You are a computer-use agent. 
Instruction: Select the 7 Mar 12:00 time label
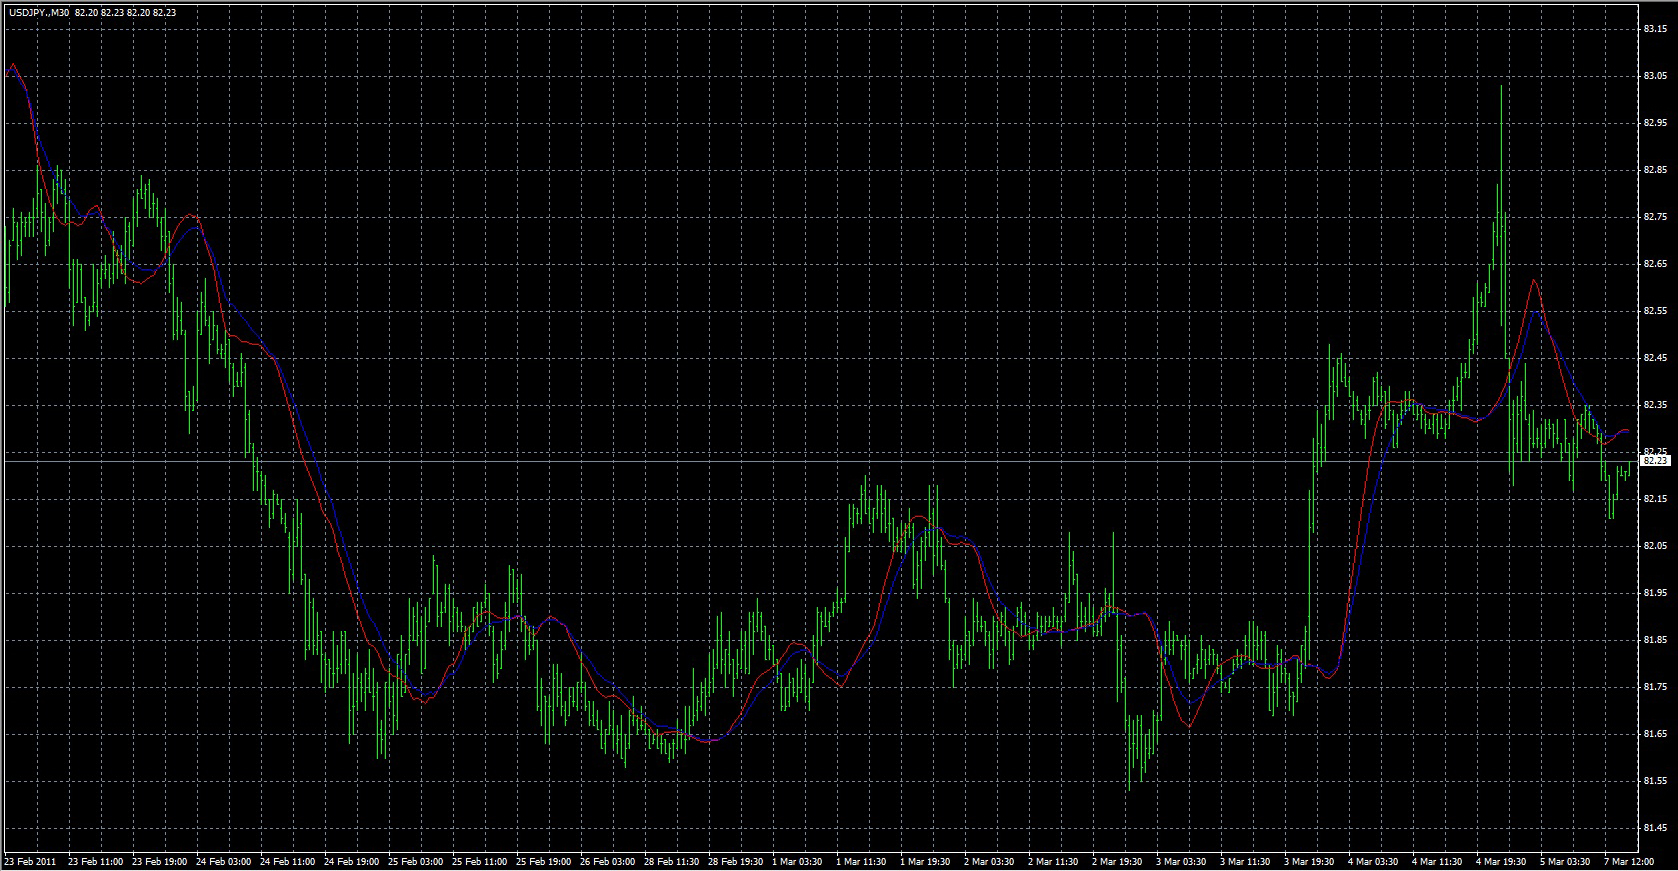tap(1627, 861)
